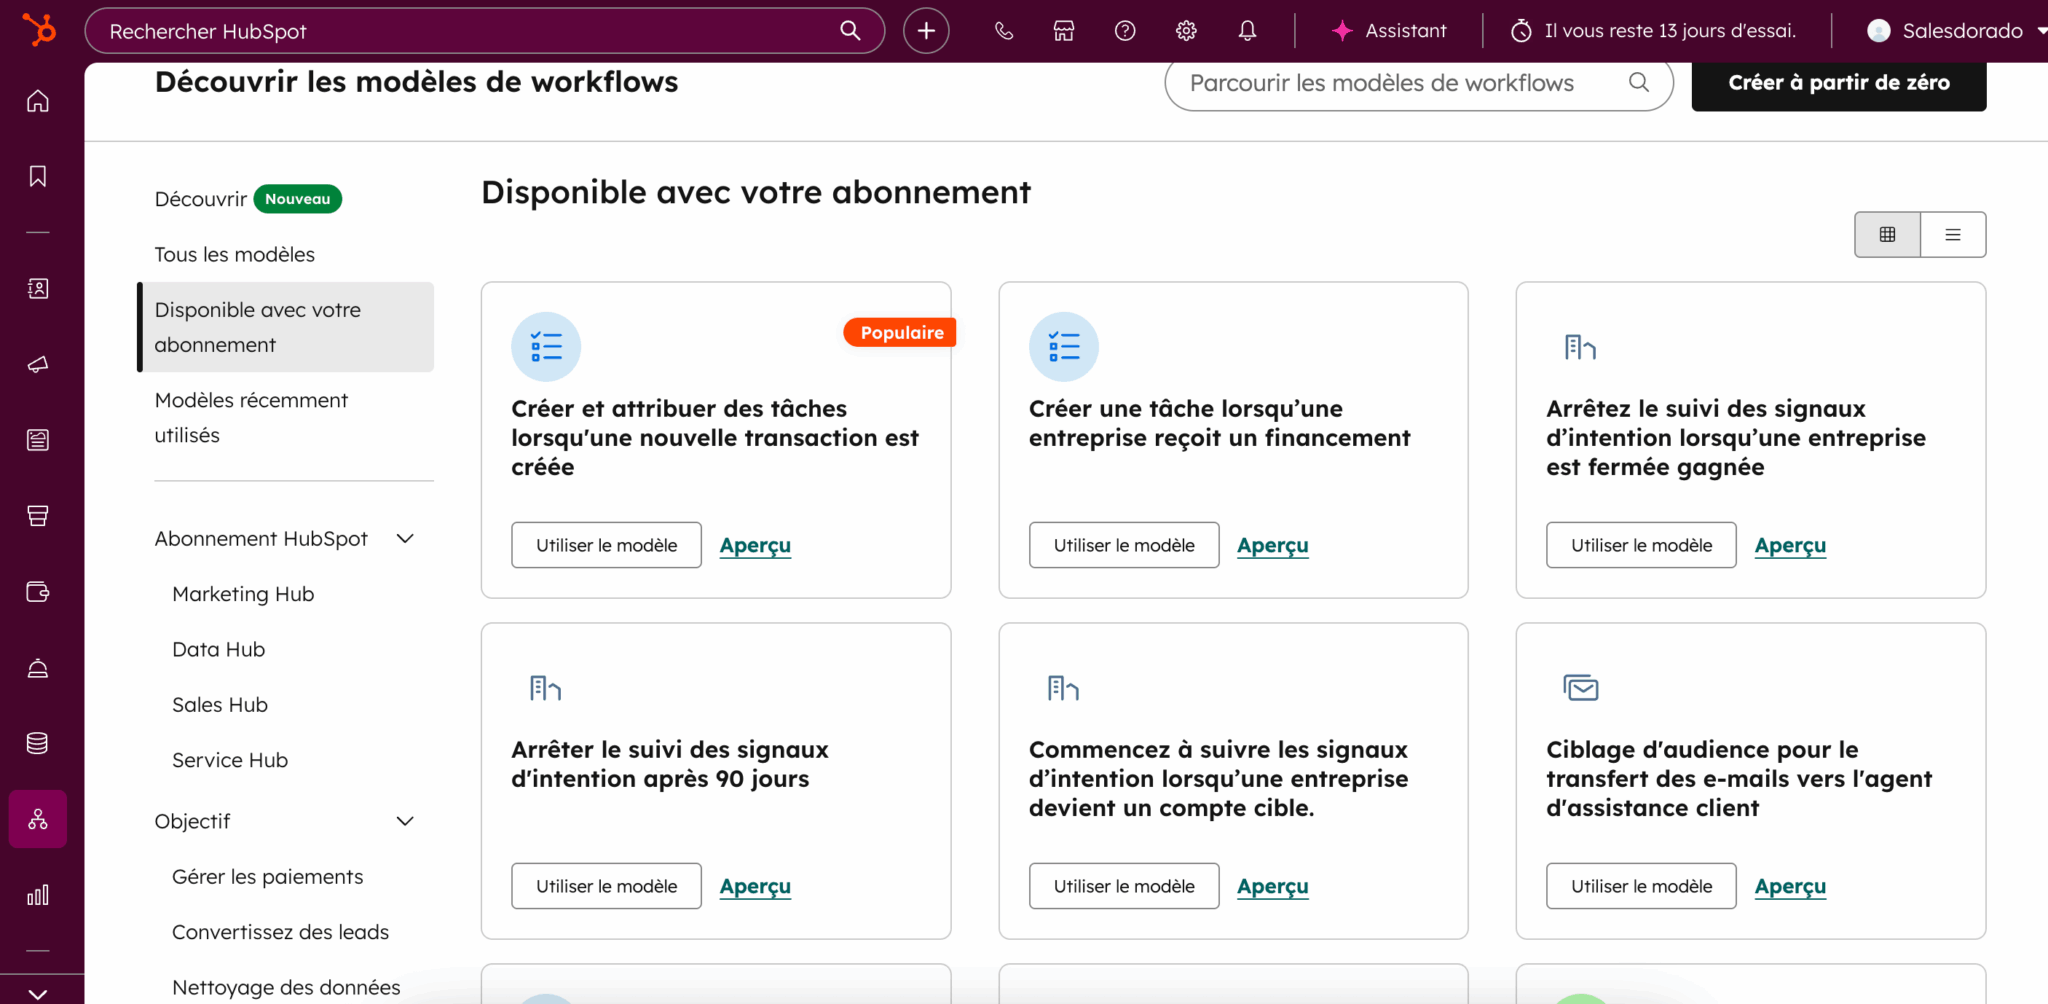2048x1004 pixels.
Task: Collapse the Abonnement HubSpot section
Action: [x=405, y=539]
